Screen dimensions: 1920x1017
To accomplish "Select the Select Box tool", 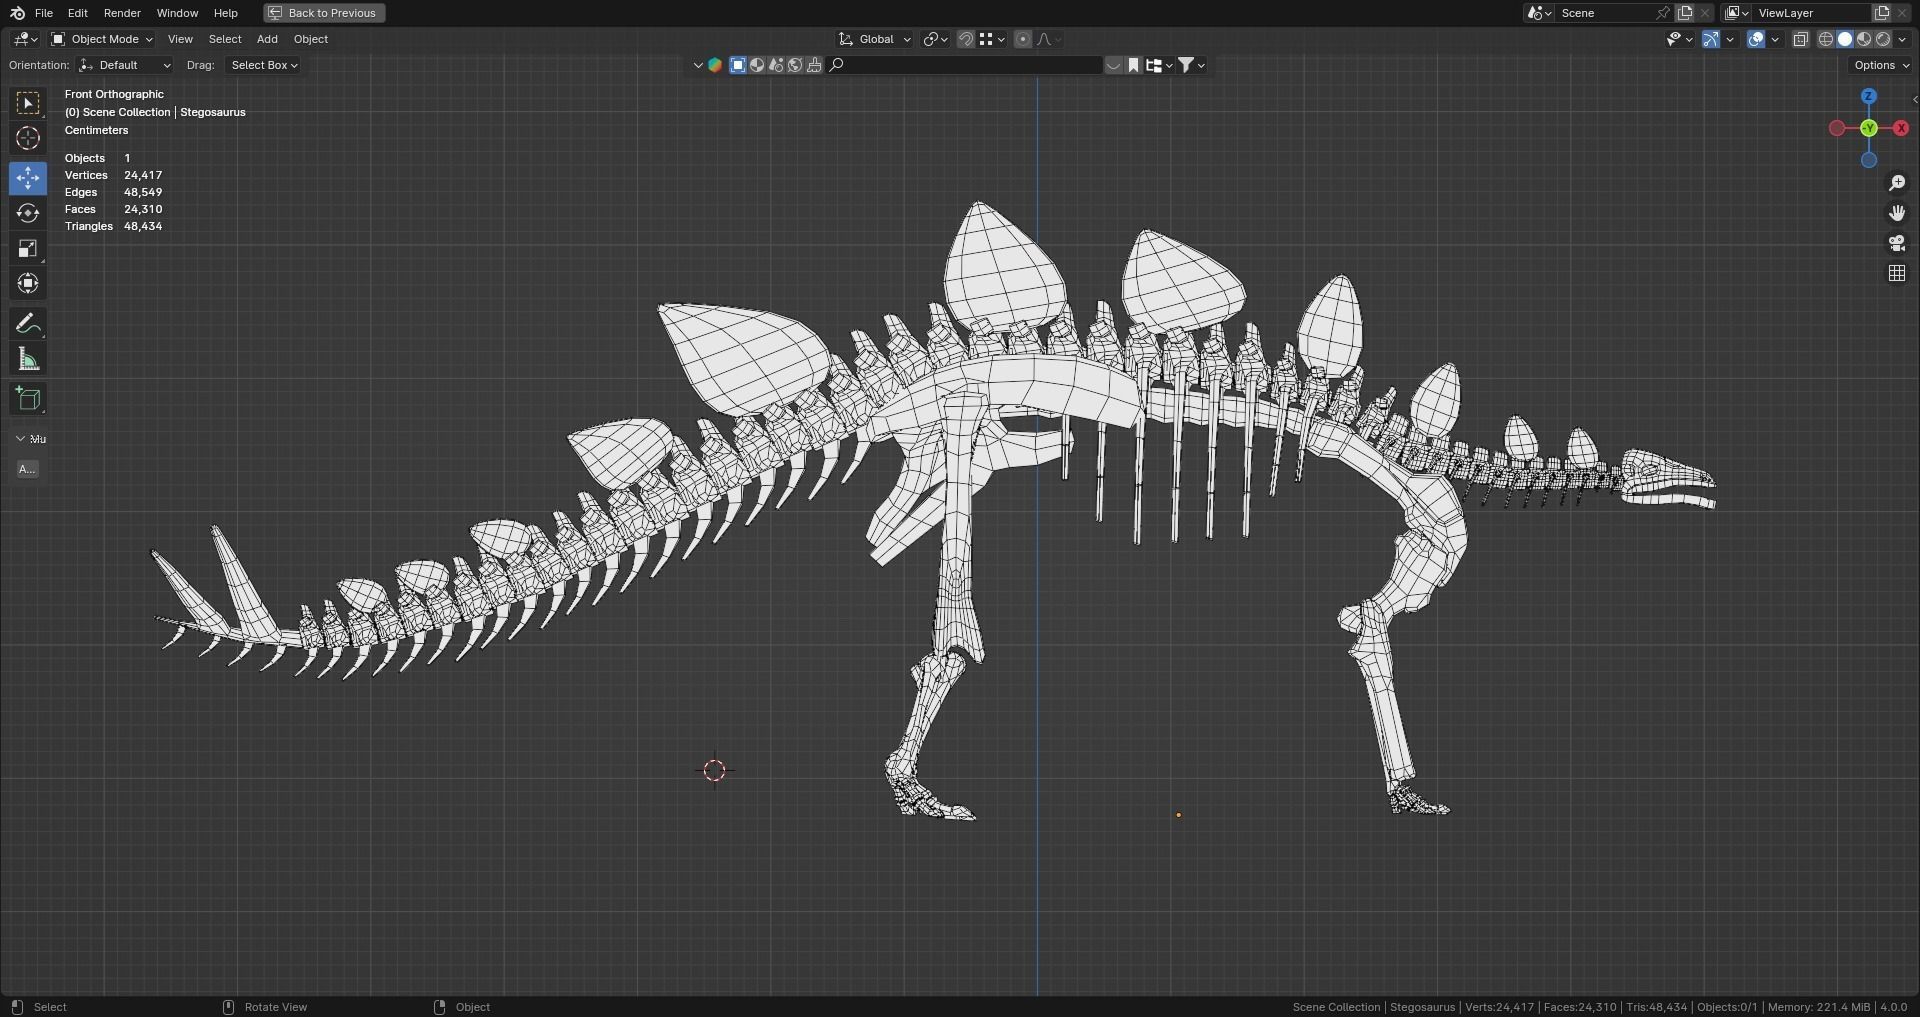I will (x=28, y=103).
